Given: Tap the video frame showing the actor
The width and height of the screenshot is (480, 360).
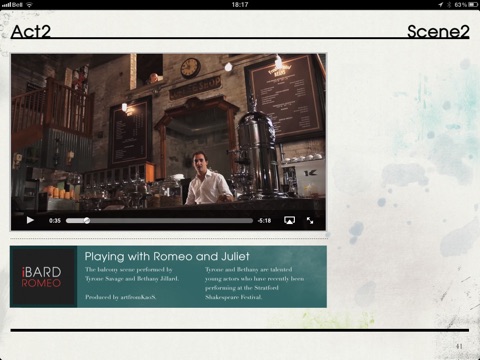Looking at the screenshot, I should 168,132.
